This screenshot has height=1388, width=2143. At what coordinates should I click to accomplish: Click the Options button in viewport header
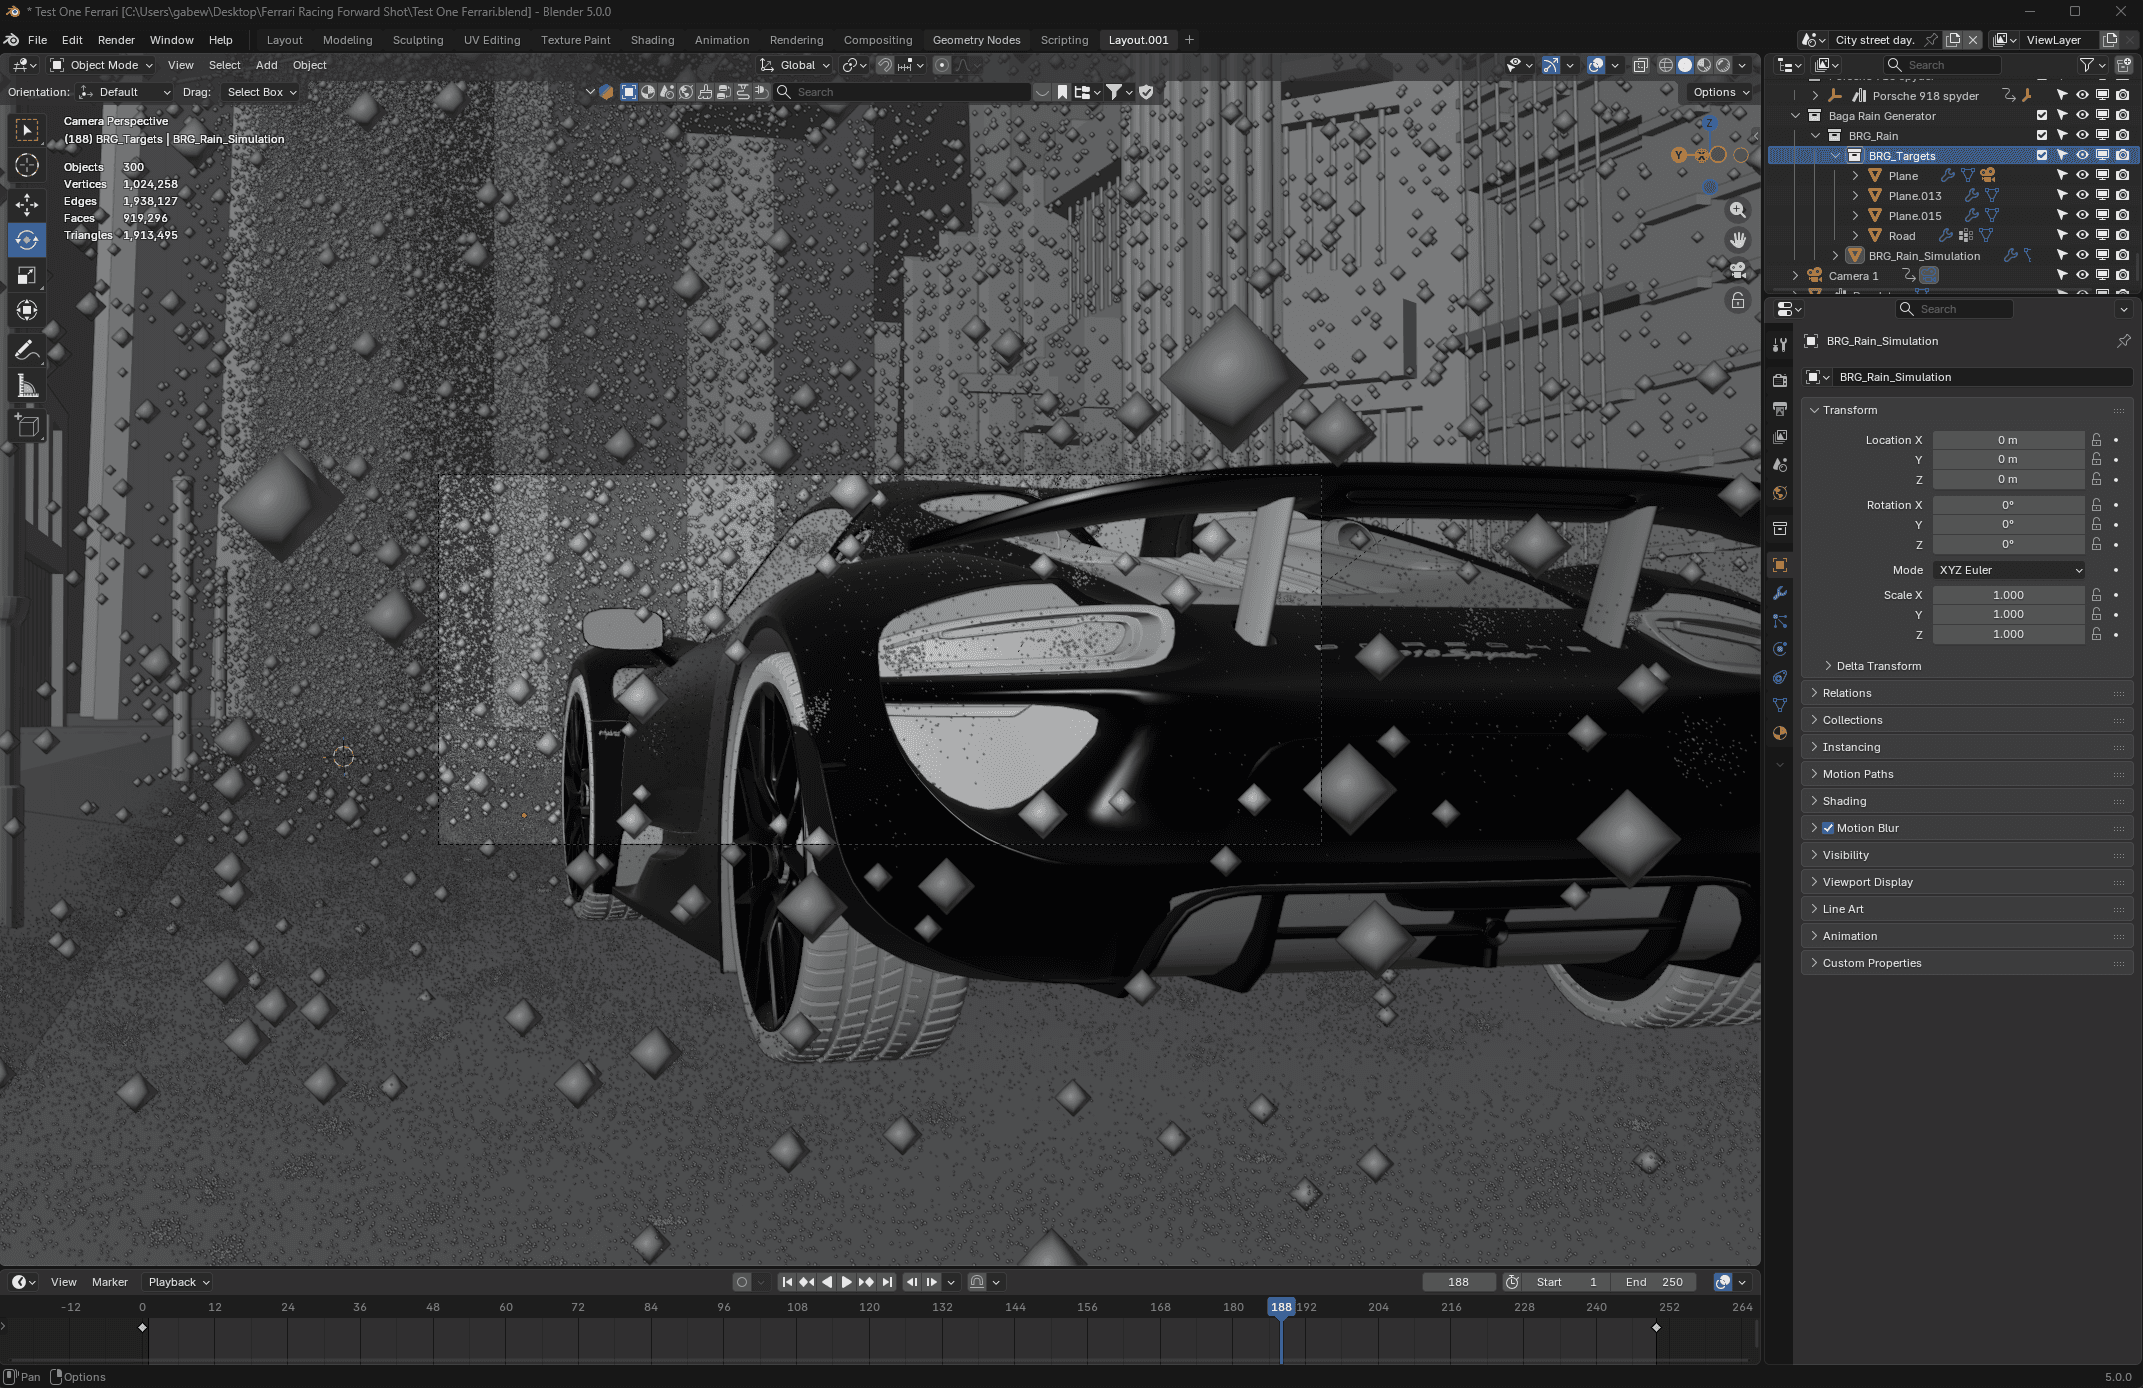[1721, 92]
